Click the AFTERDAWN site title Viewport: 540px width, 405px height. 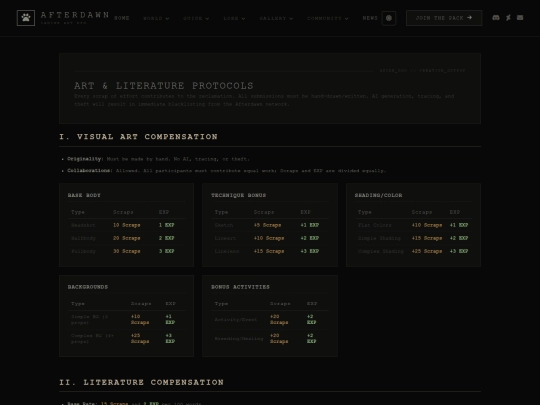(x=75, y=15)
